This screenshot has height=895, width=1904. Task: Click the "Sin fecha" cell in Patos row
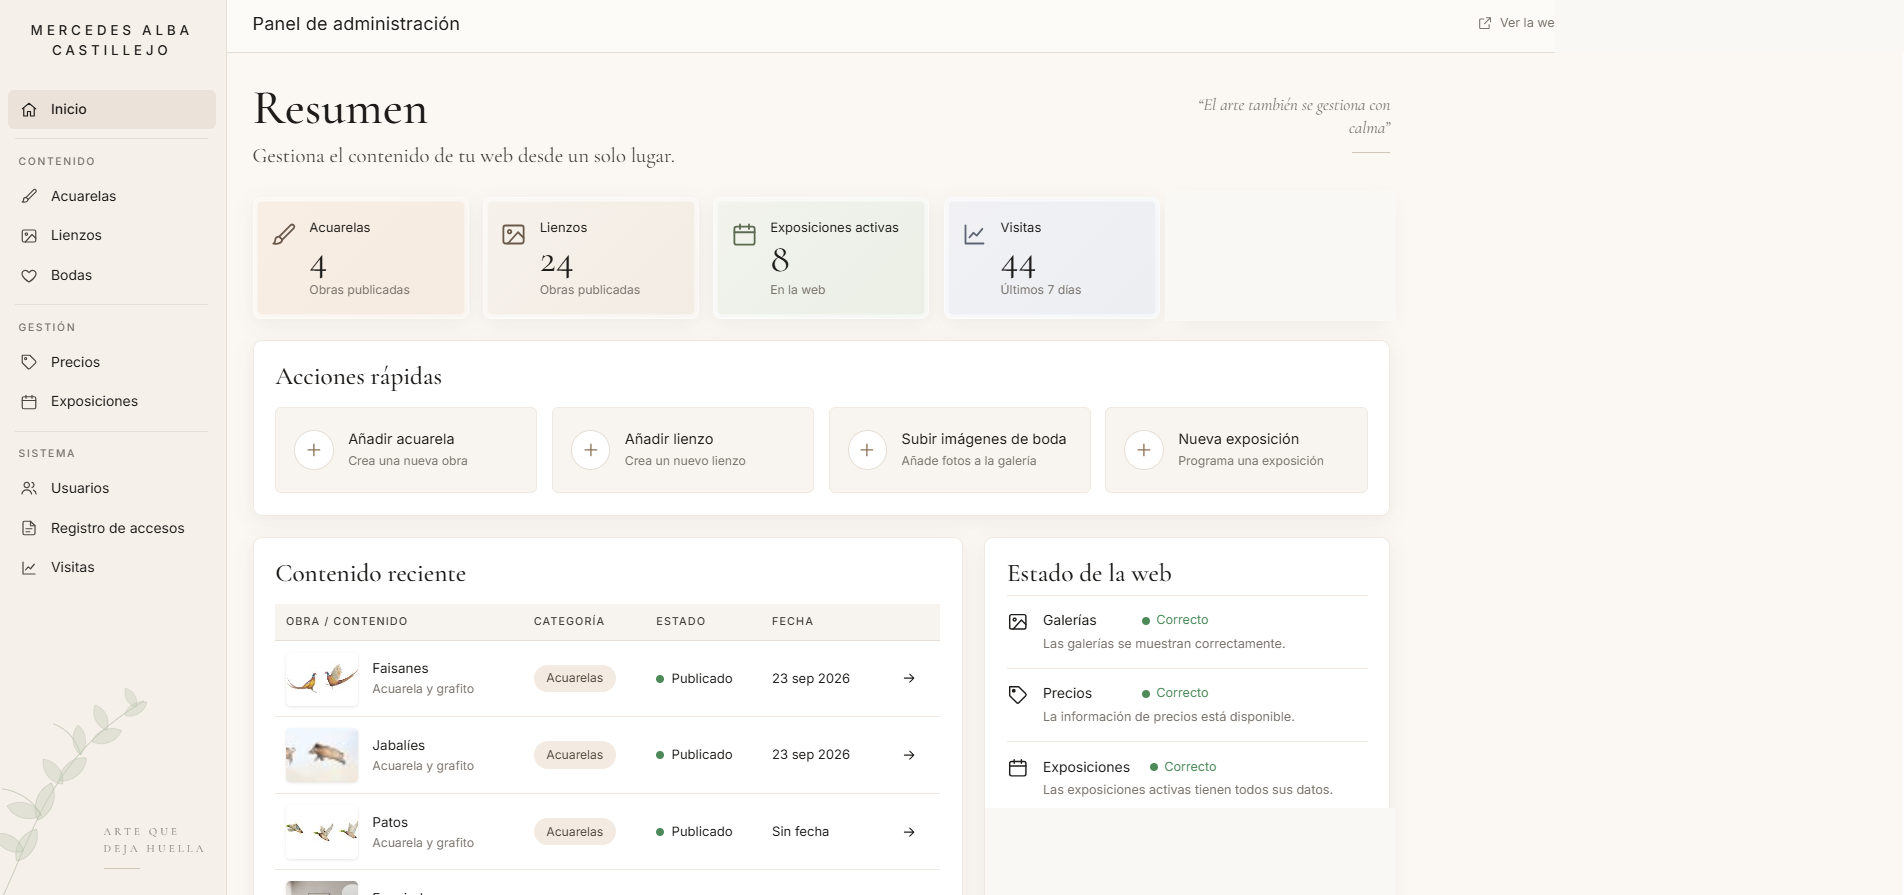click(x=800, y=832)
